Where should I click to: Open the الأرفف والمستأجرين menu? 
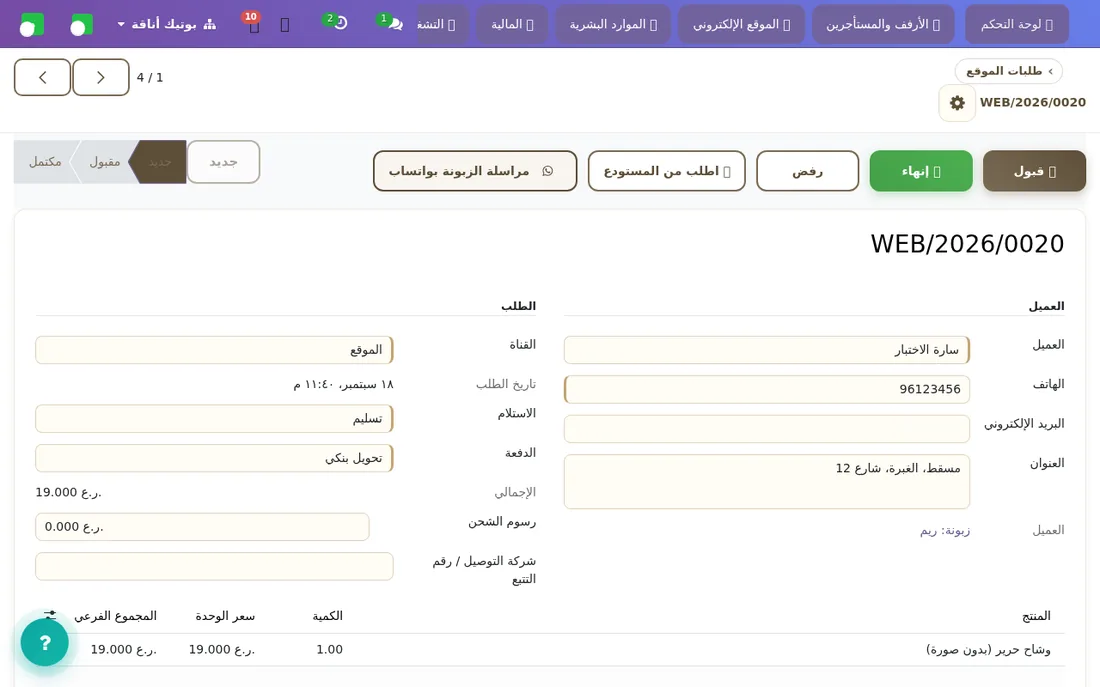coord(883,25)
